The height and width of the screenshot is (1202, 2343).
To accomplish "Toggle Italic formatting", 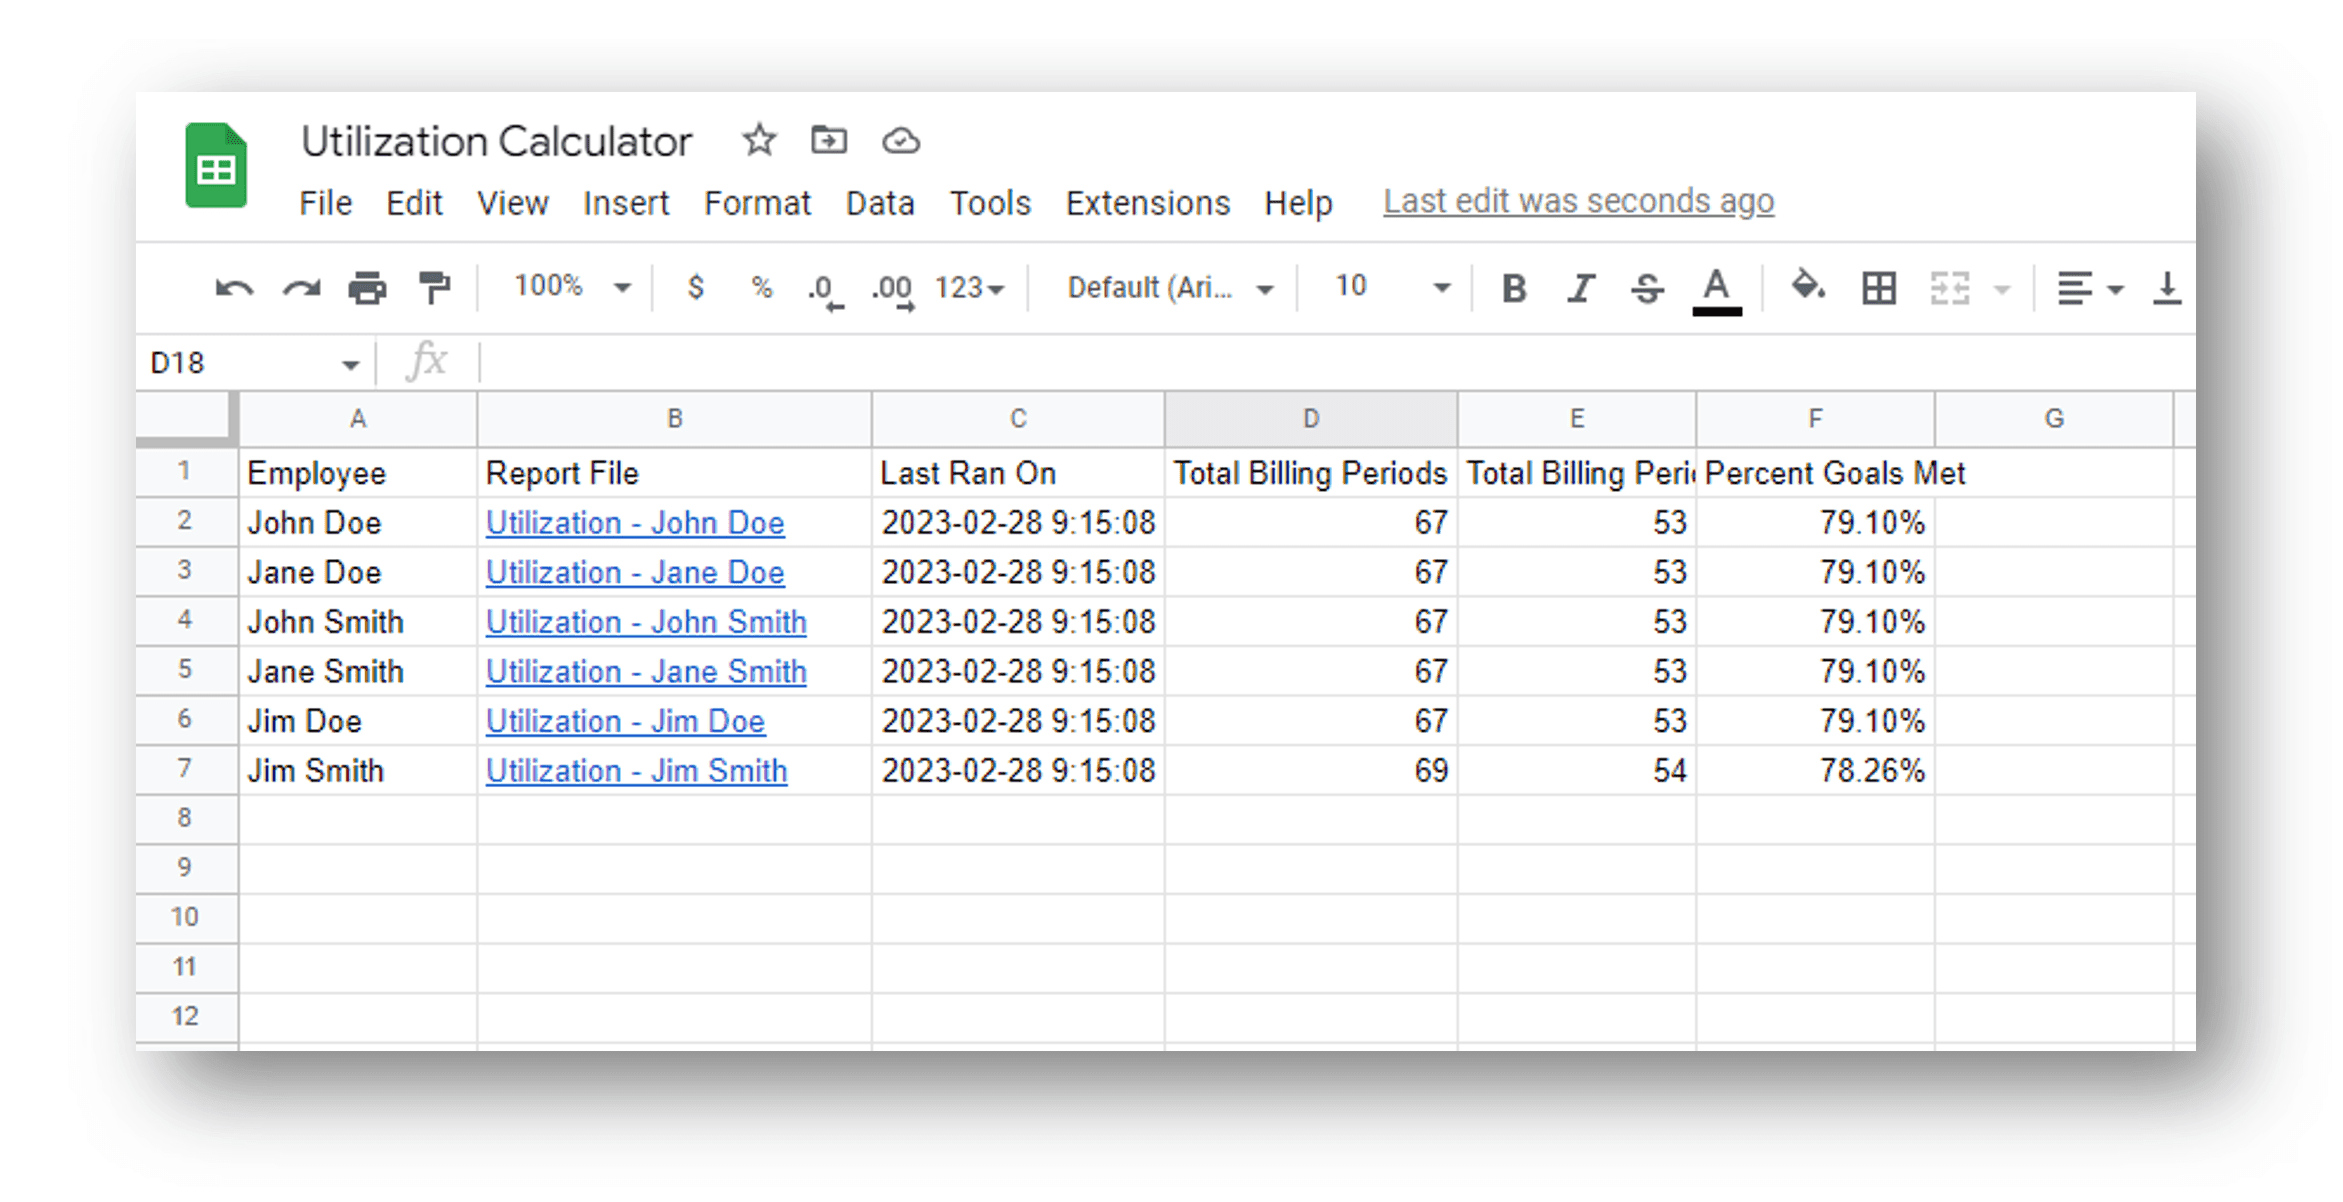I will click(x=1581, y=288).
